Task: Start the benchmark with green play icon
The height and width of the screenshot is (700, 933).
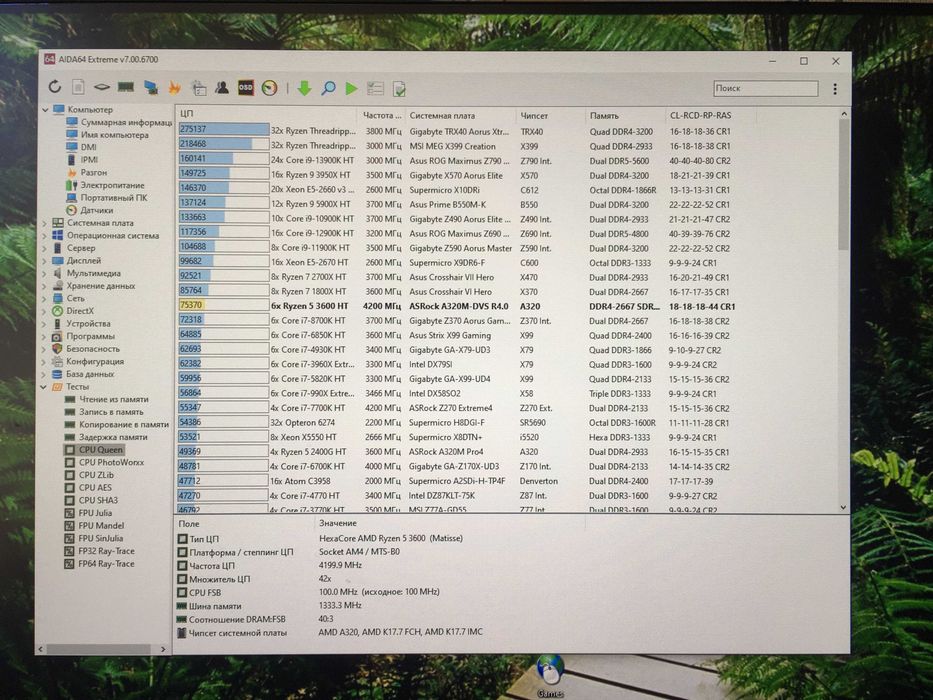Action: 352,89
